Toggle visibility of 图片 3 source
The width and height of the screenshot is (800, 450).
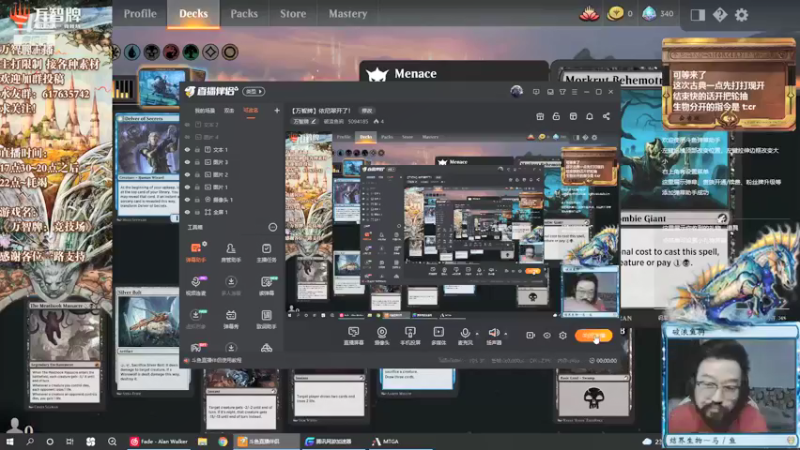coord(187,162)
